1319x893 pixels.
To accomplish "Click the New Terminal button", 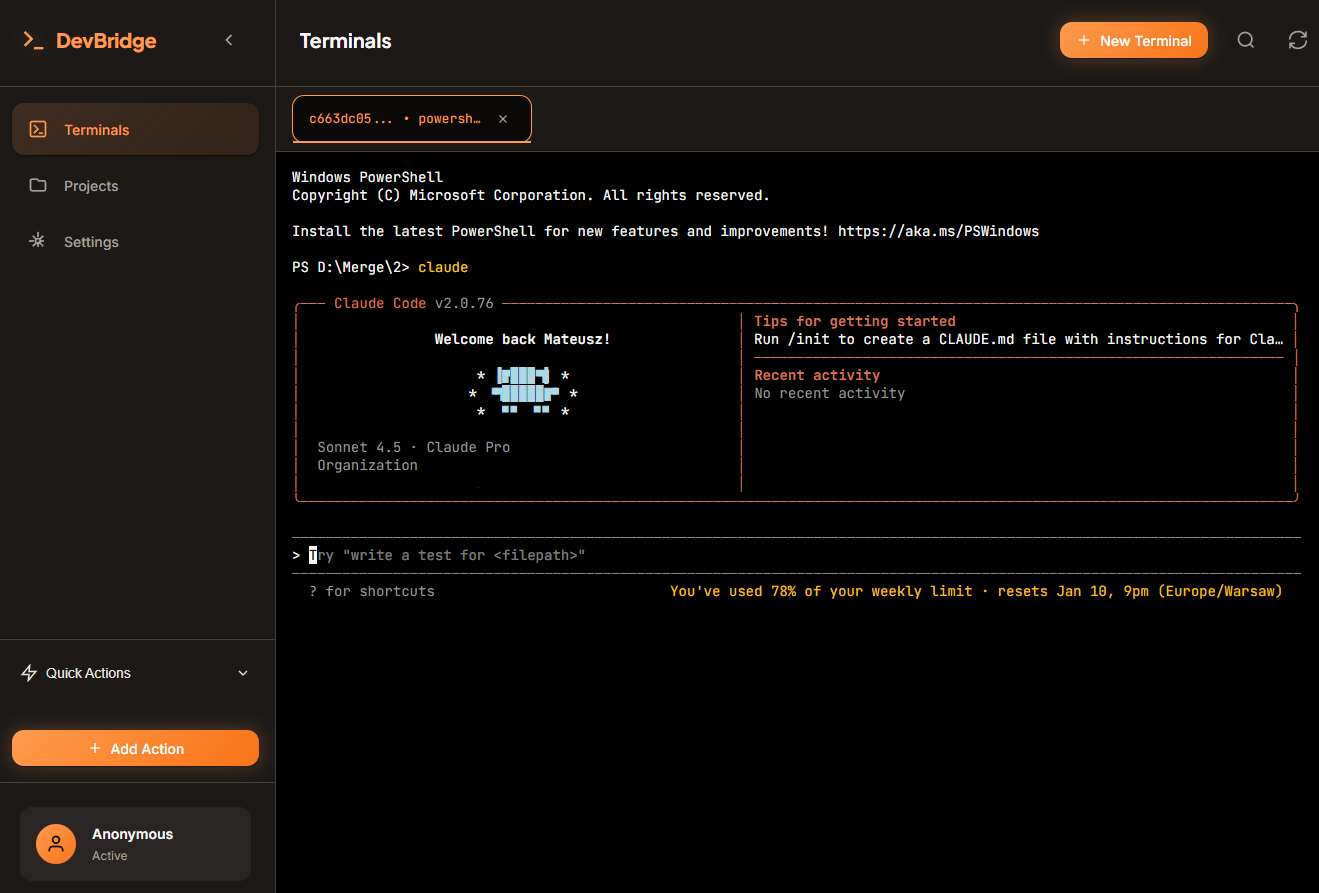I will [1134, 40].
